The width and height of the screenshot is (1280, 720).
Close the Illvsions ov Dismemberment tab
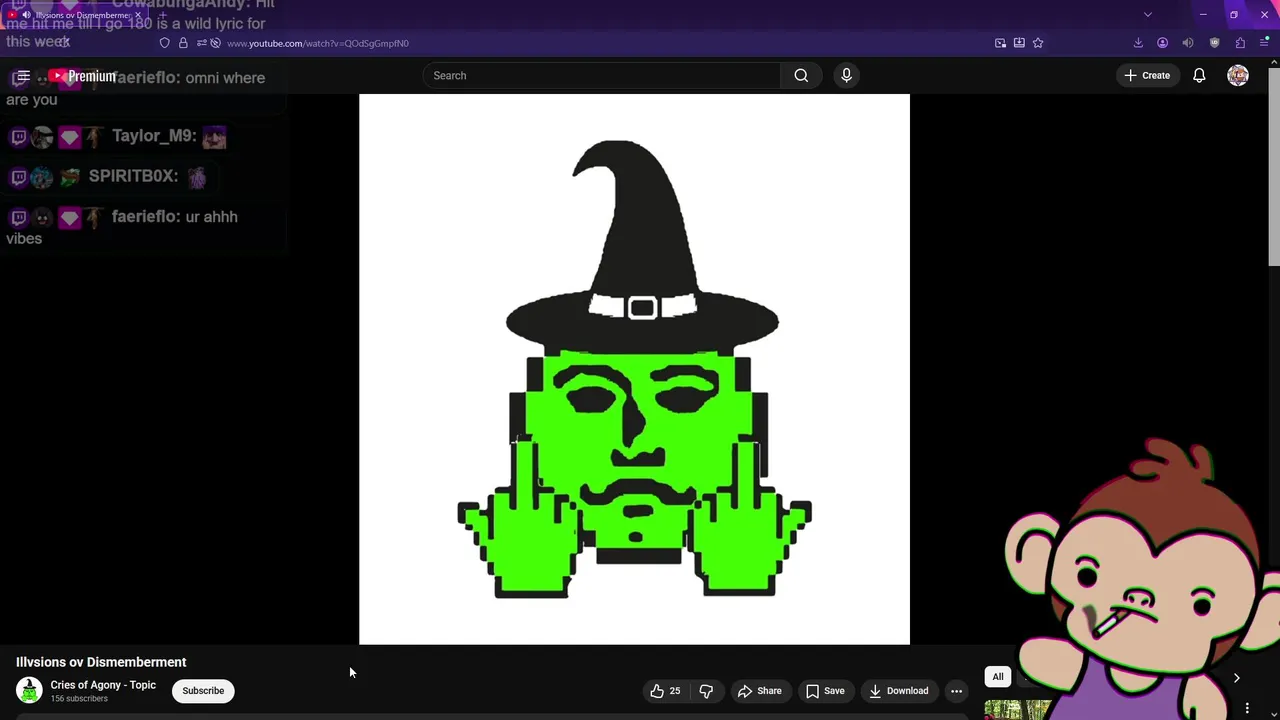(x=138, y=15)
